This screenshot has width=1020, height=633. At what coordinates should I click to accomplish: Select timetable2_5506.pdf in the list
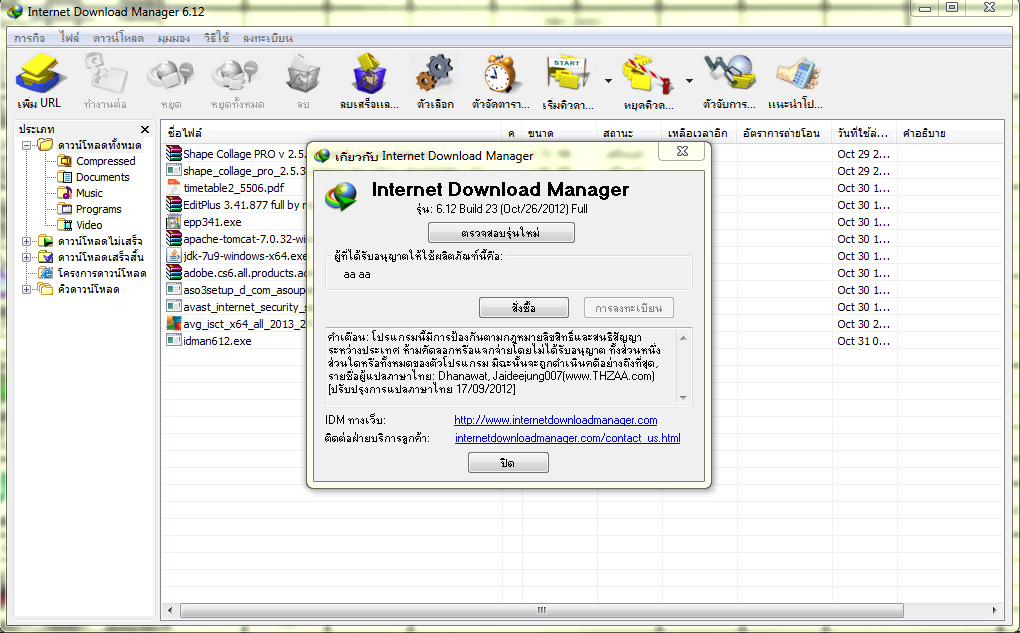(234, 188)
